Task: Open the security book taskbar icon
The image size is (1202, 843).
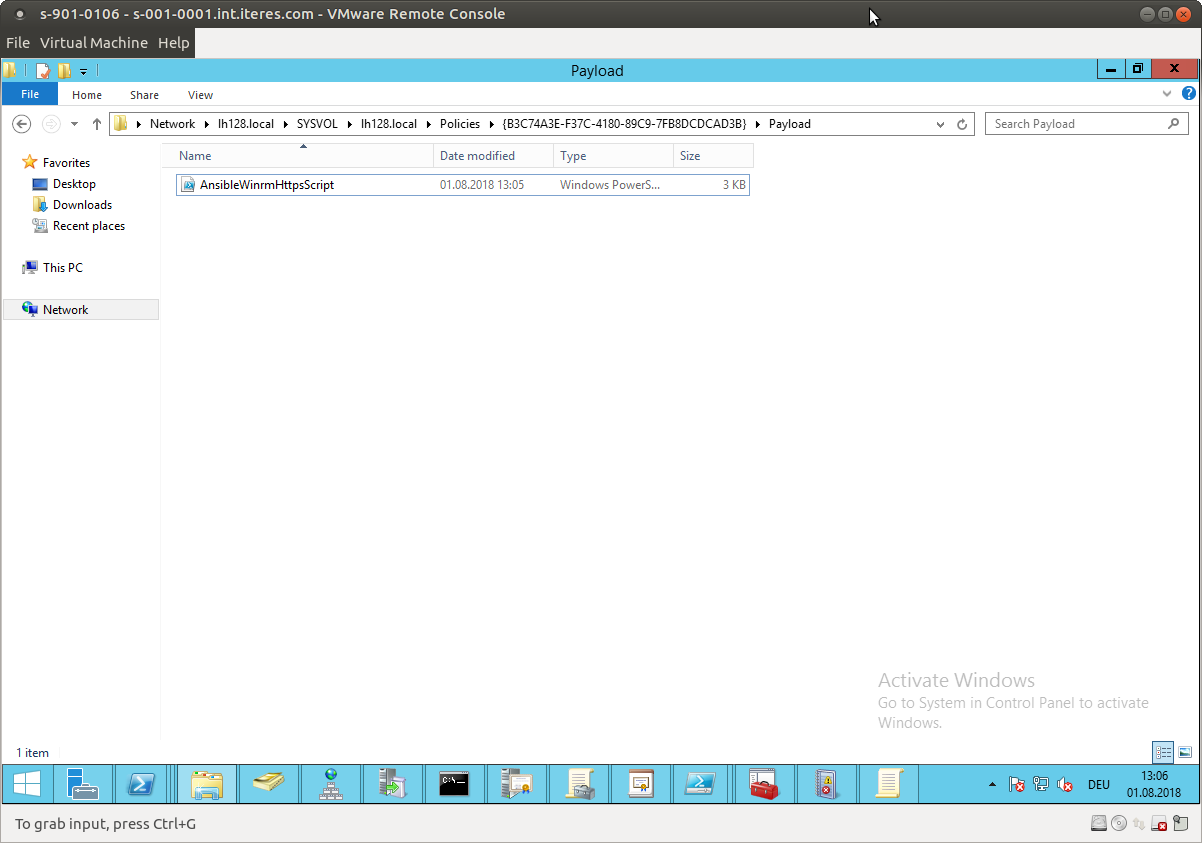Action: click(826, 784)
